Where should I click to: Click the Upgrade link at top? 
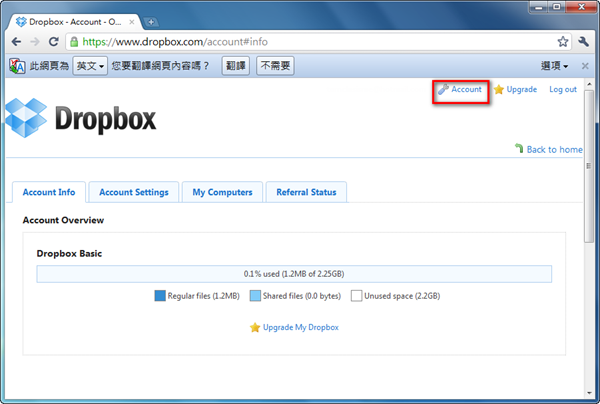(x=522, y=90)
